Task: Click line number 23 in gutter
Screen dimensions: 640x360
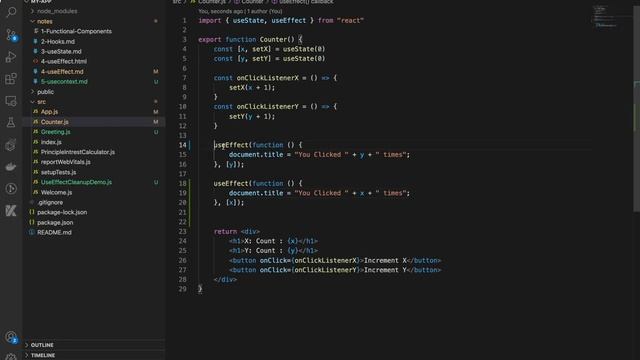Action: click(182, 231)
